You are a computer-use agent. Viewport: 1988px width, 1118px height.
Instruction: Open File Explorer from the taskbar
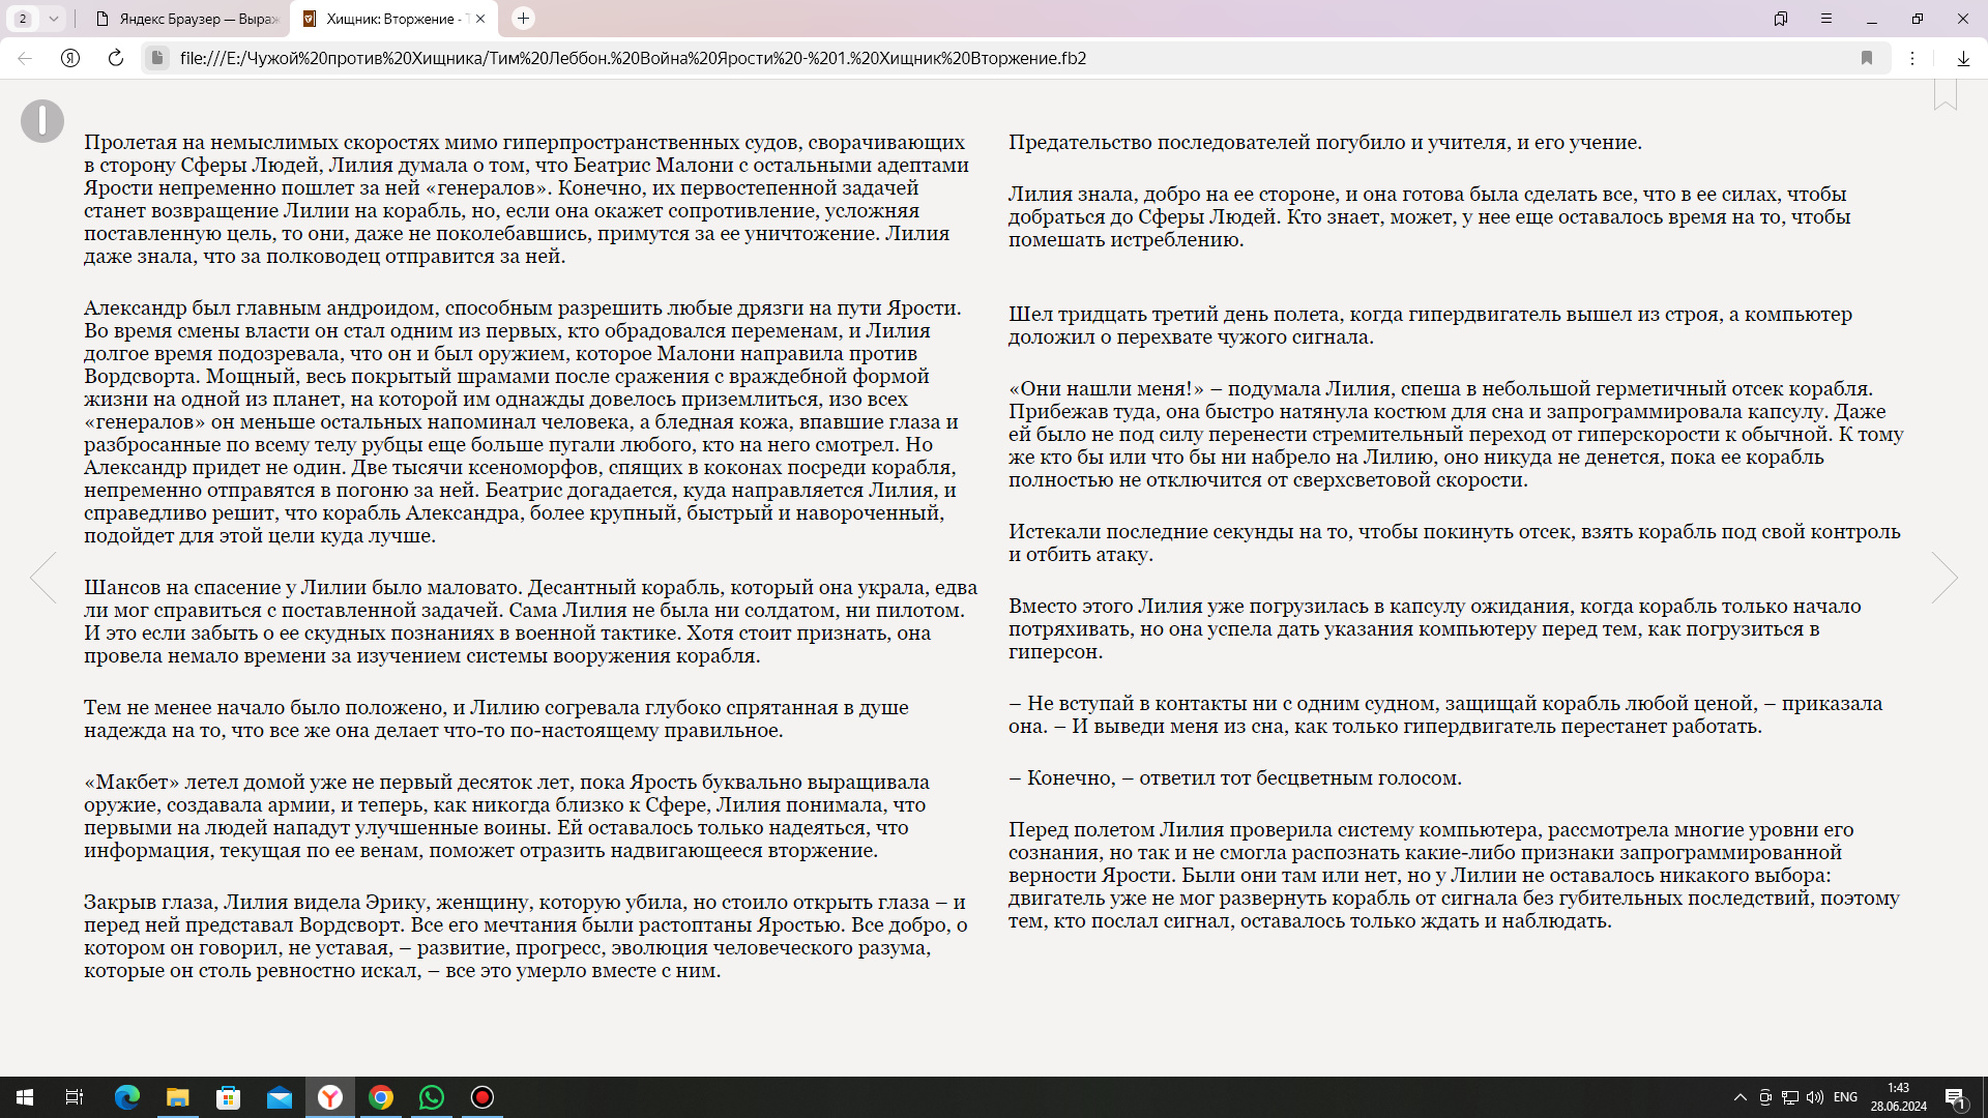(178, 1097)
